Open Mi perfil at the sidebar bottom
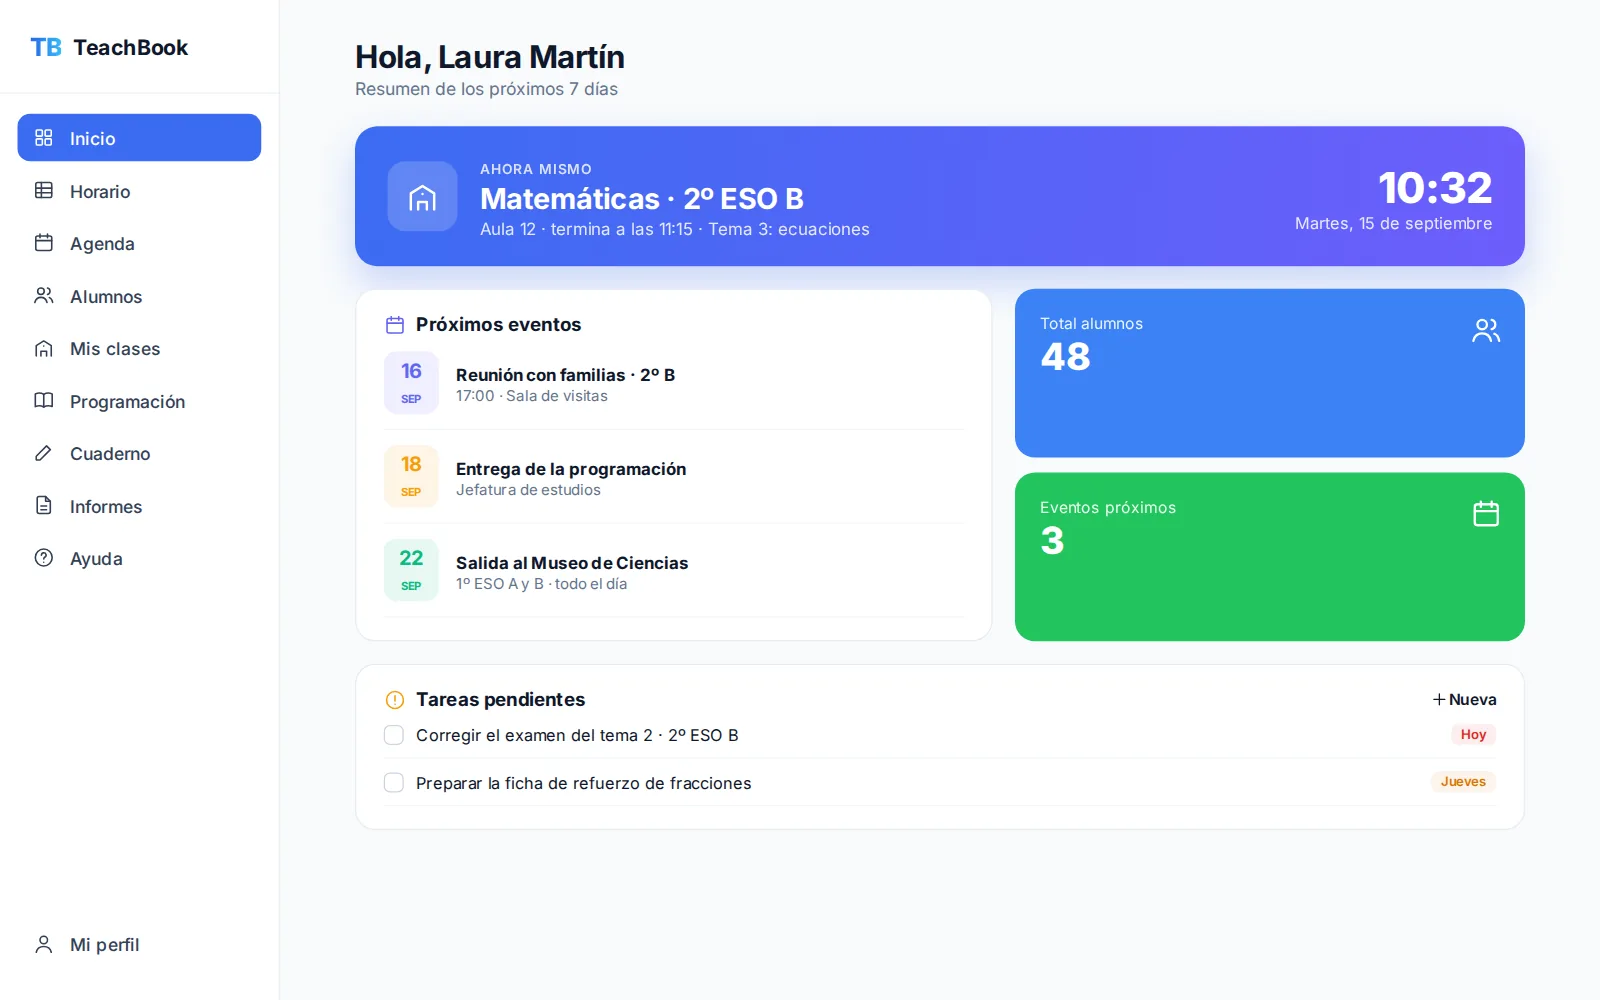This screenshot has height=1000, width=1600. (x=139, y=944)
